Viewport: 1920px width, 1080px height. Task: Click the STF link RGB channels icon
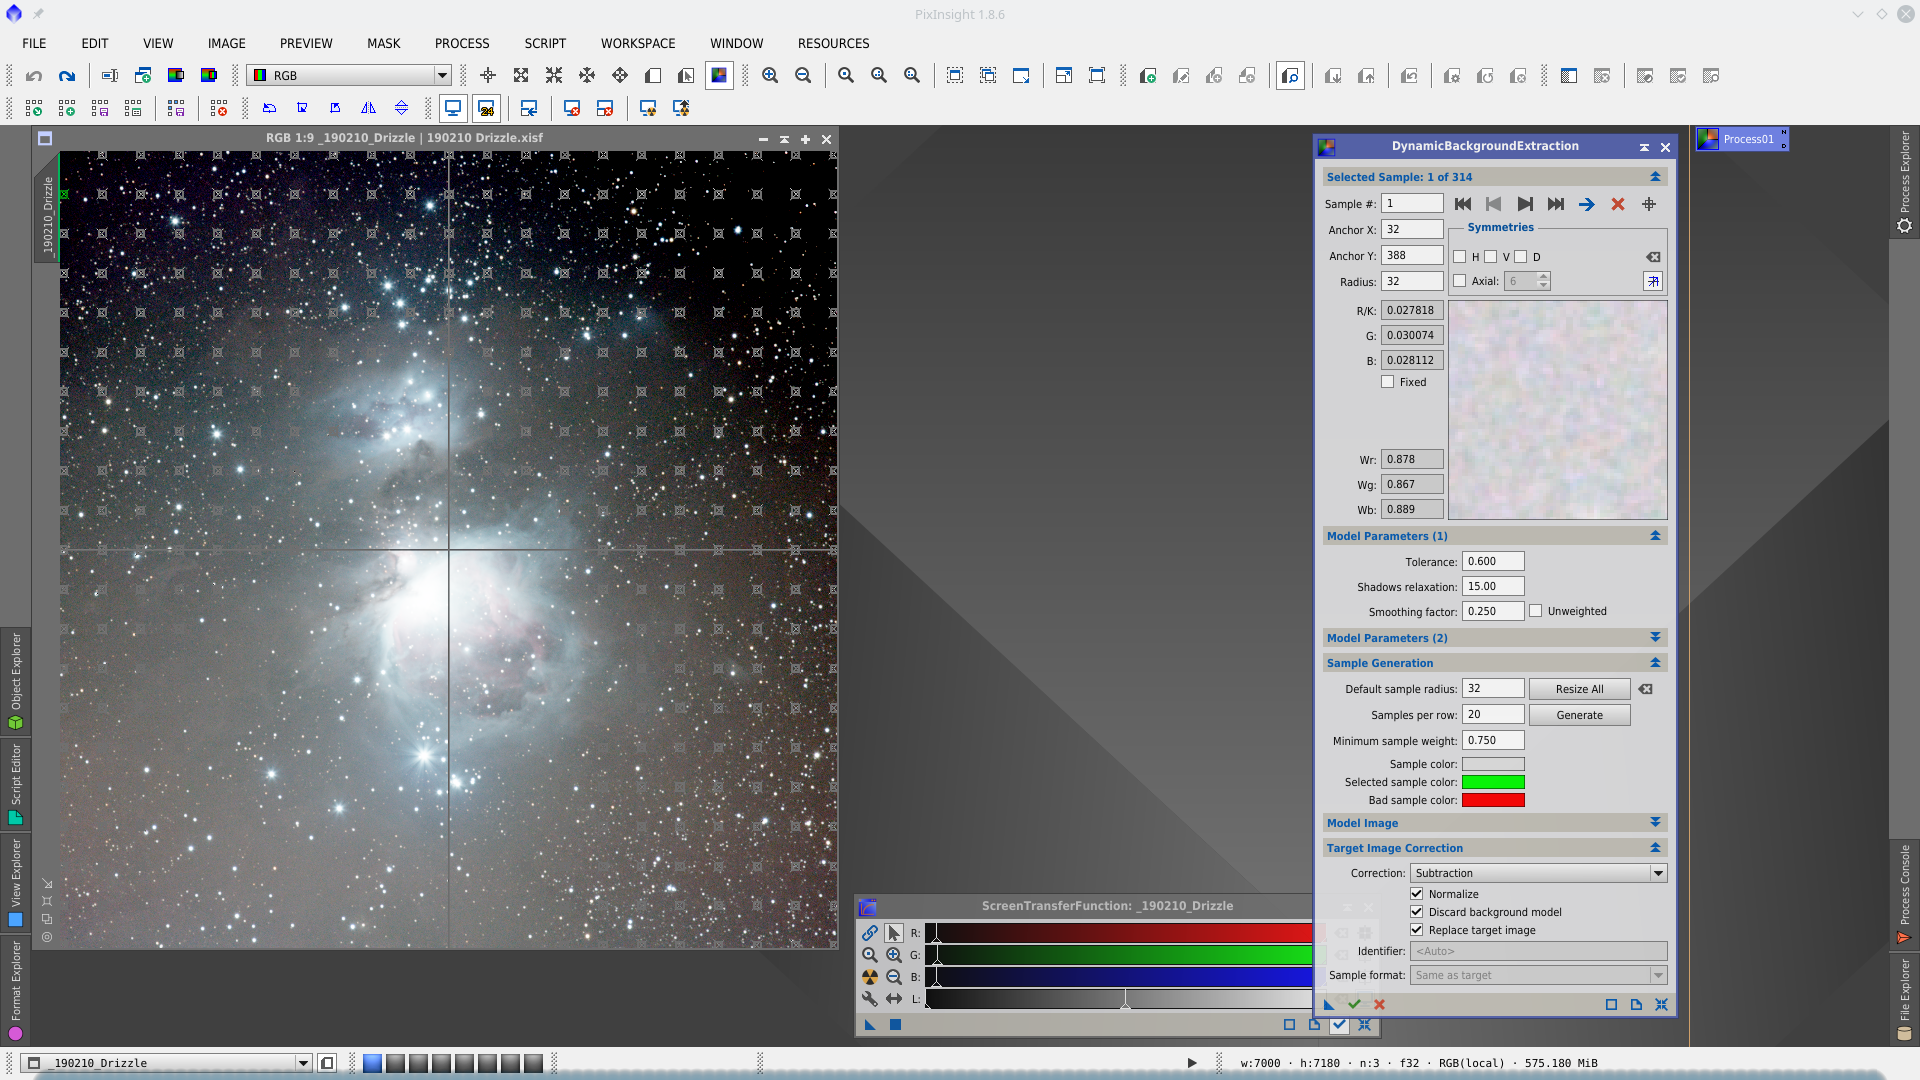click(869, 933)
